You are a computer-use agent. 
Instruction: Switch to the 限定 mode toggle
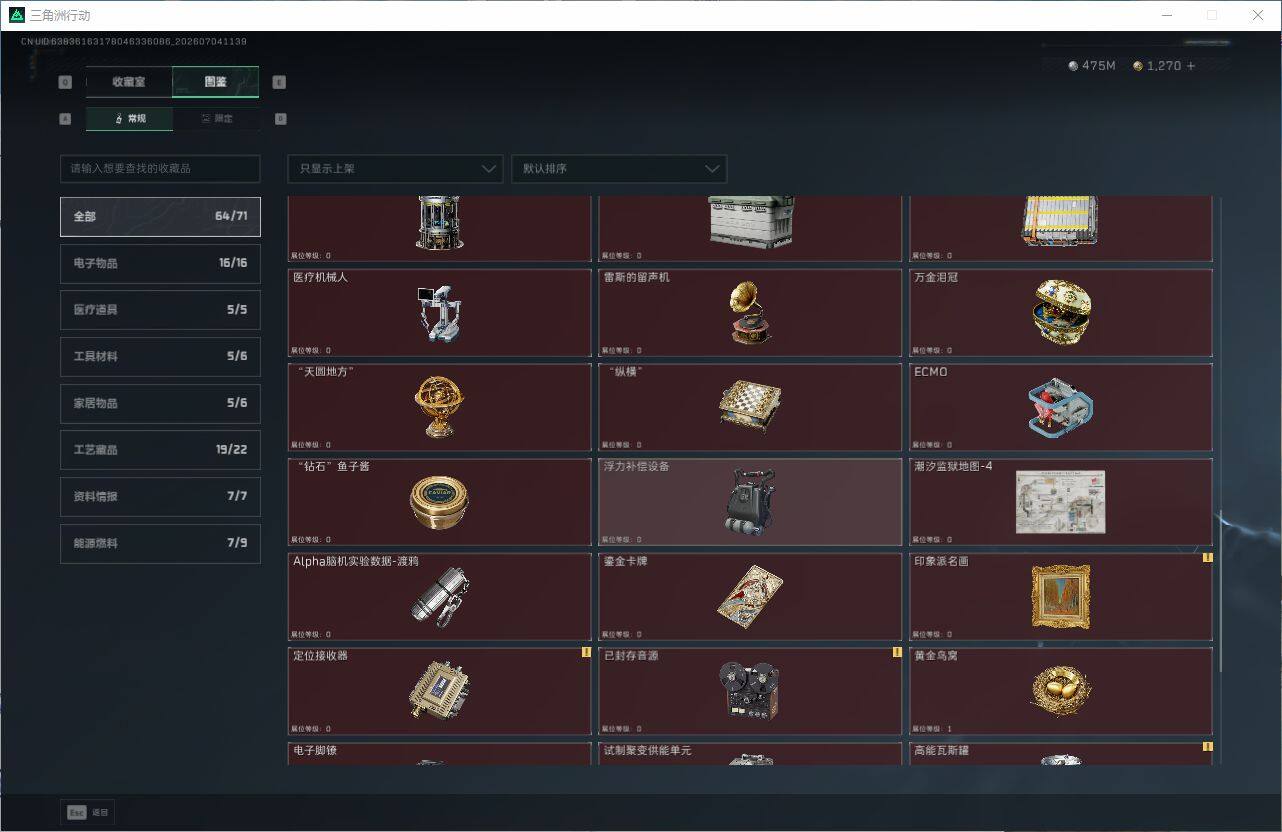[x=217, y=119]
